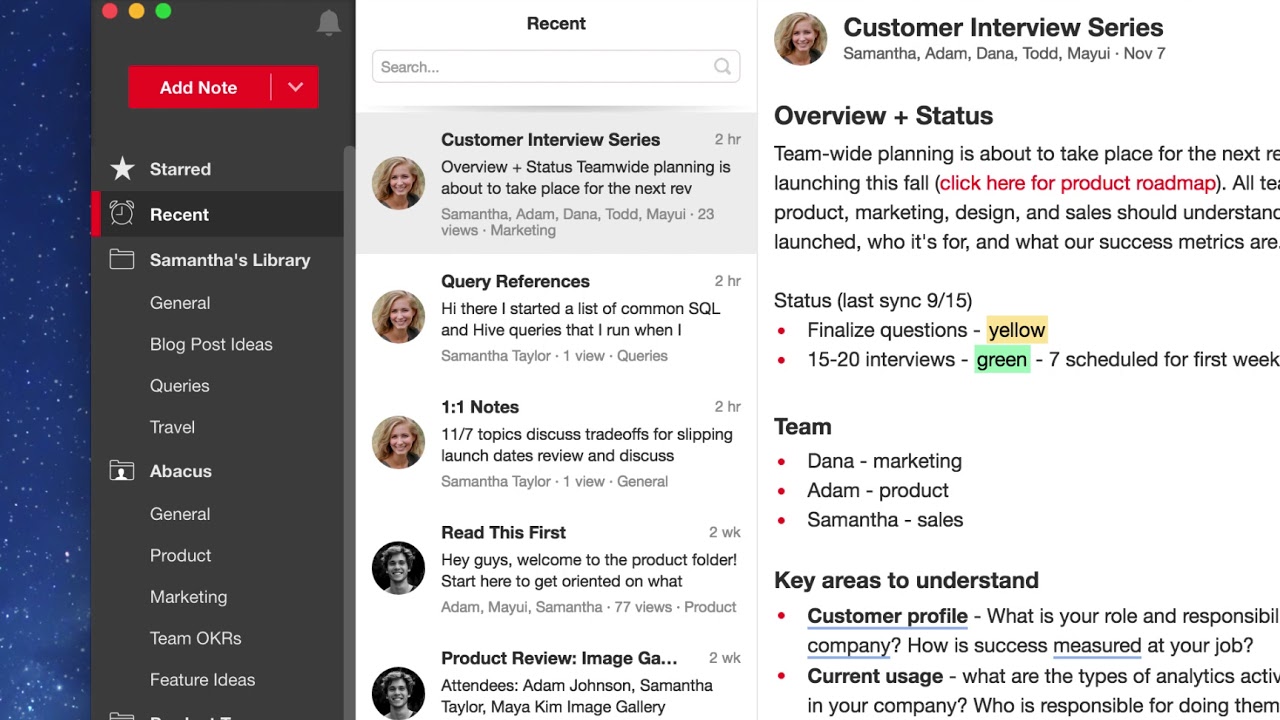Screen dimensions: 1280x720
Task: Click 'Status (last sync 9/15)' line
Action: (873, 301)
